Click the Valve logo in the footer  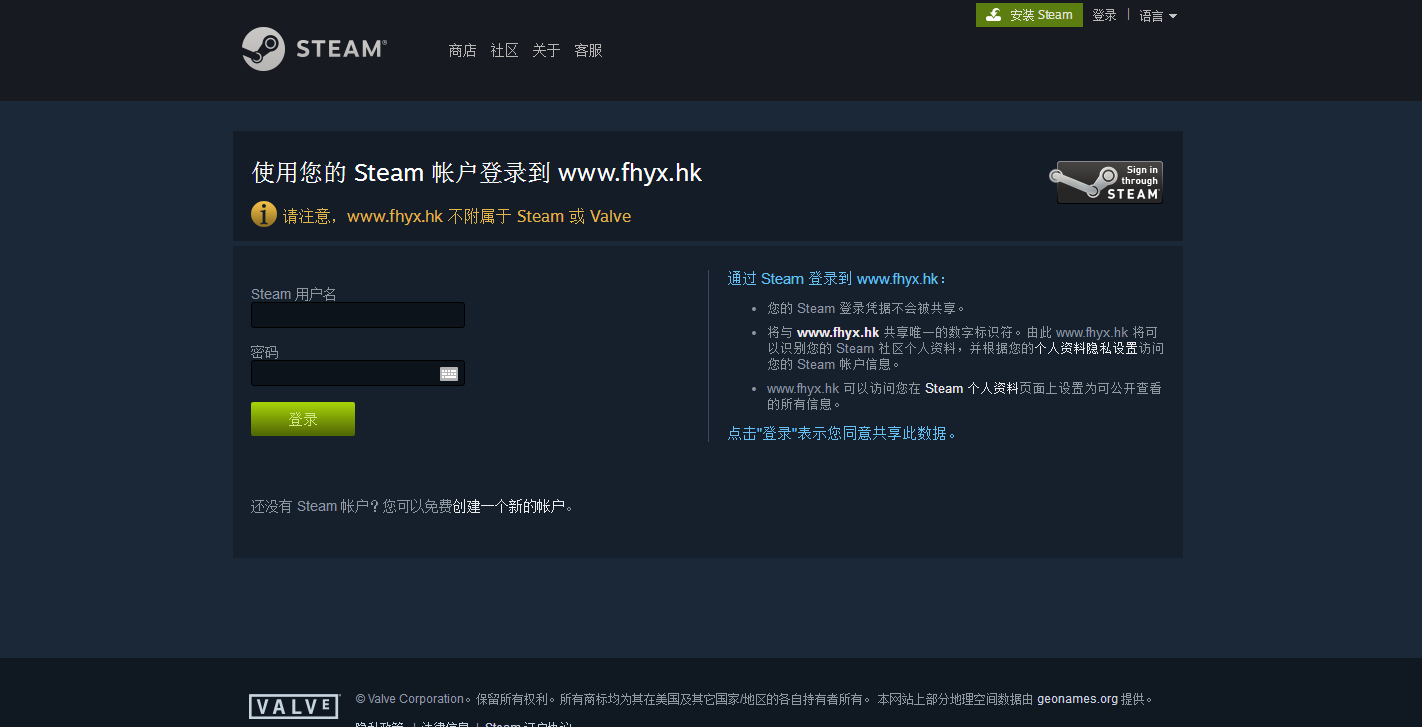point(294,707)
